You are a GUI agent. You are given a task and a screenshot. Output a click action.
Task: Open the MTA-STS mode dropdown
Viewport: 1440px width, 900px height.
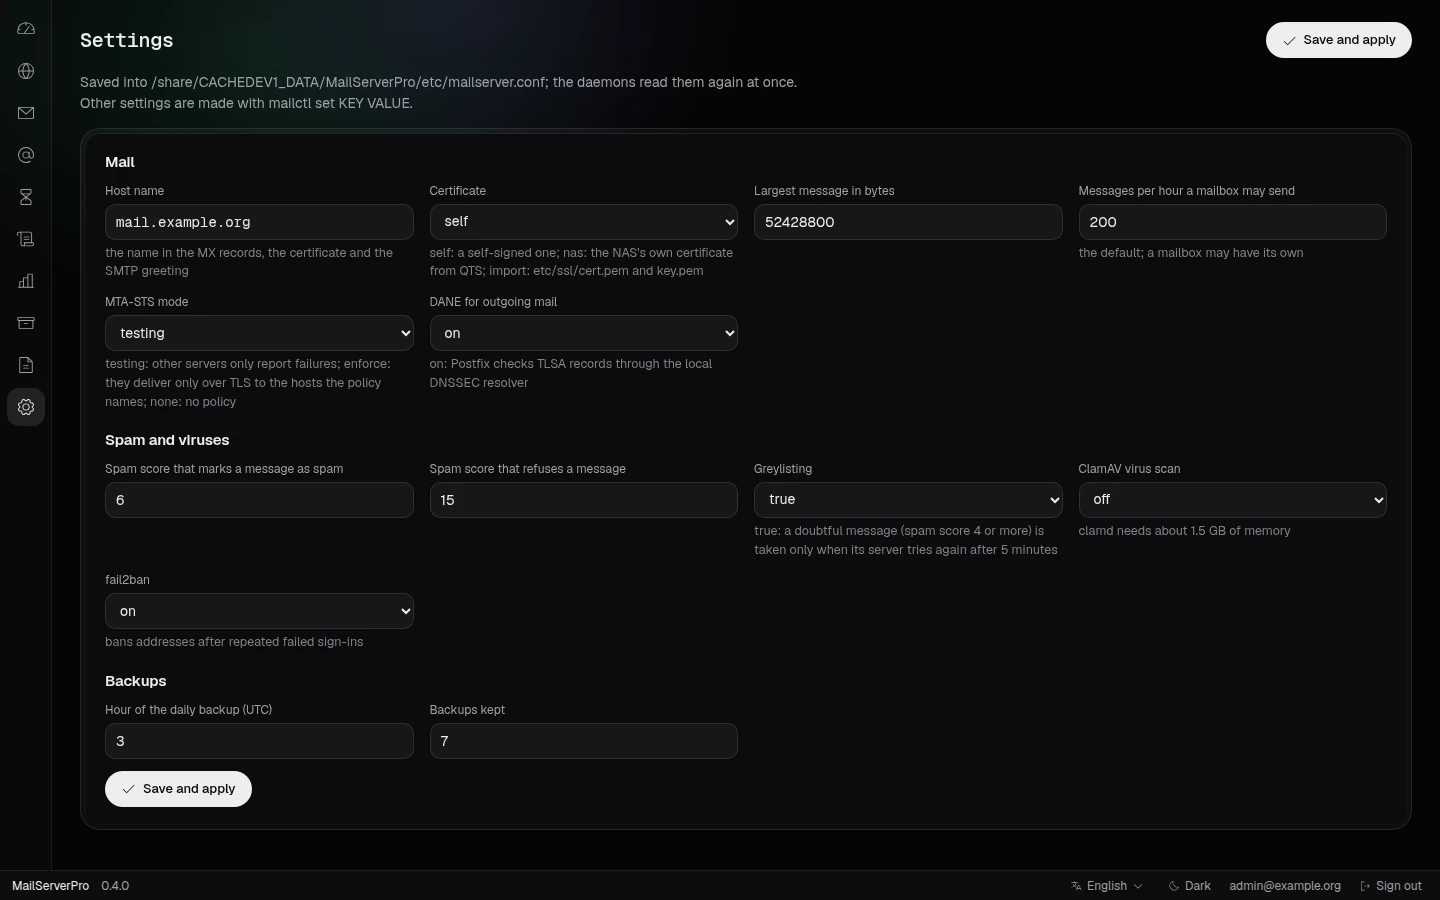259,333
